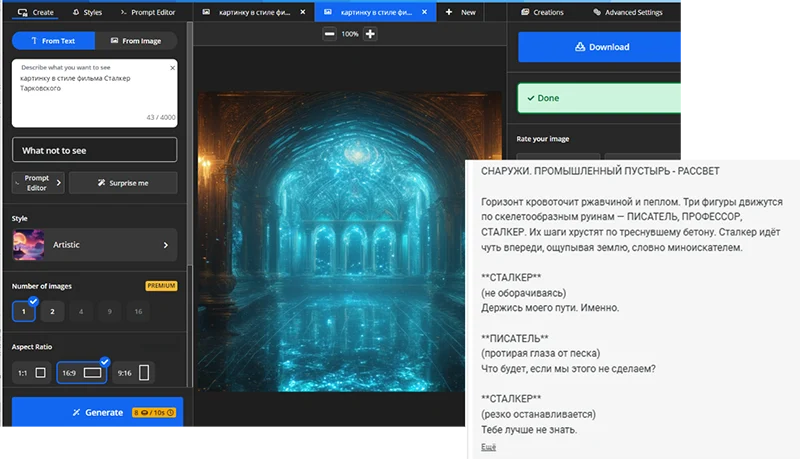Image resolution: width=800 pixels, height=459 pixels.
Task: Click the What not to see field
Action: point(94,150)
